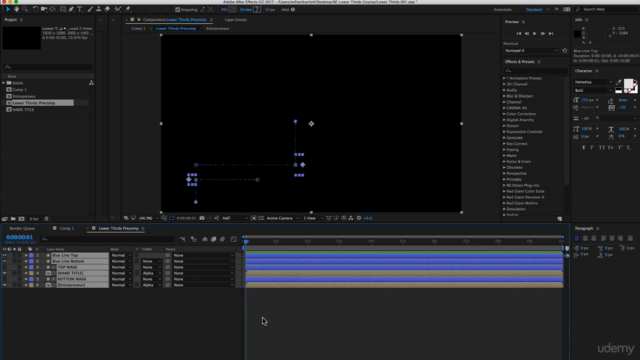Screen dimensions: 640x360
Task: Select the Lower Thirds Precomp timeline tab
Action: (x=118, y=229)
